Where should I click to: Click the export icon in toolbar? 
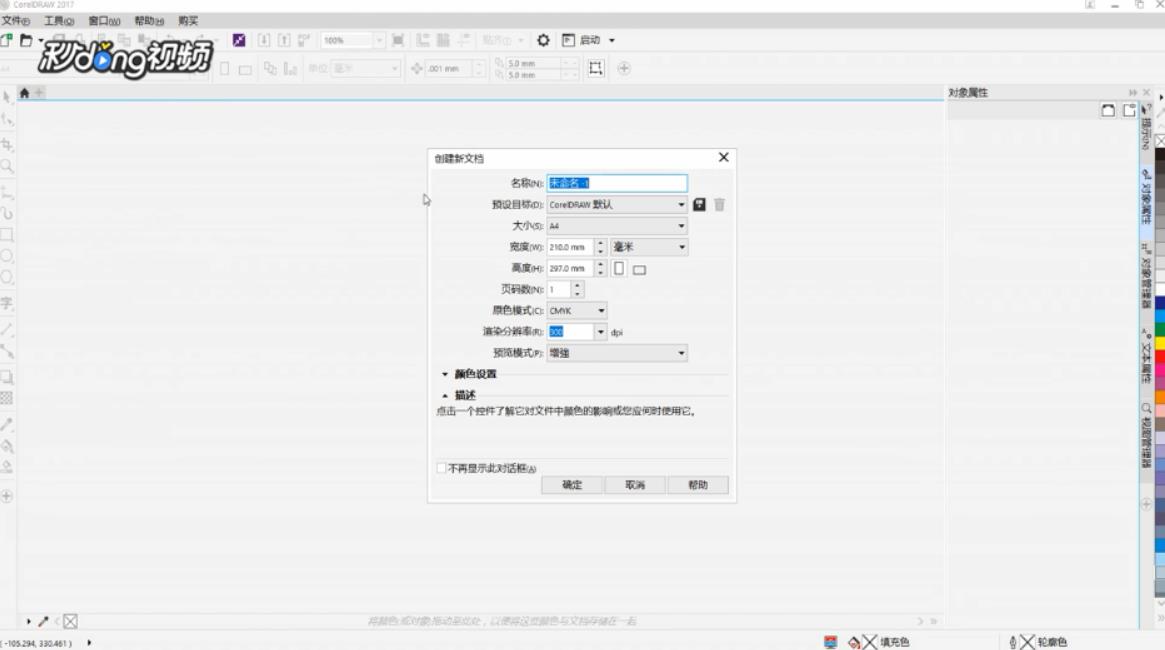[284, 40]
